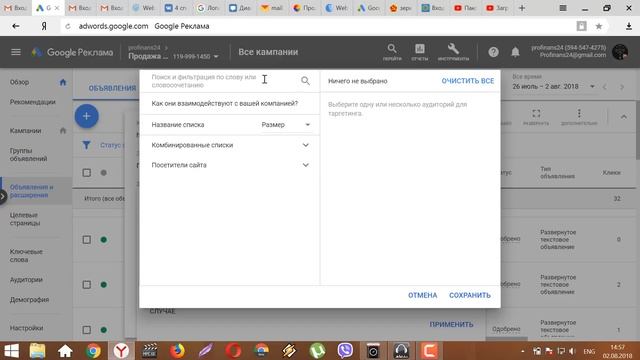Open Целевые страницы in the sidebar
This screenshot has height=360, width=640.
click(25, 219)
